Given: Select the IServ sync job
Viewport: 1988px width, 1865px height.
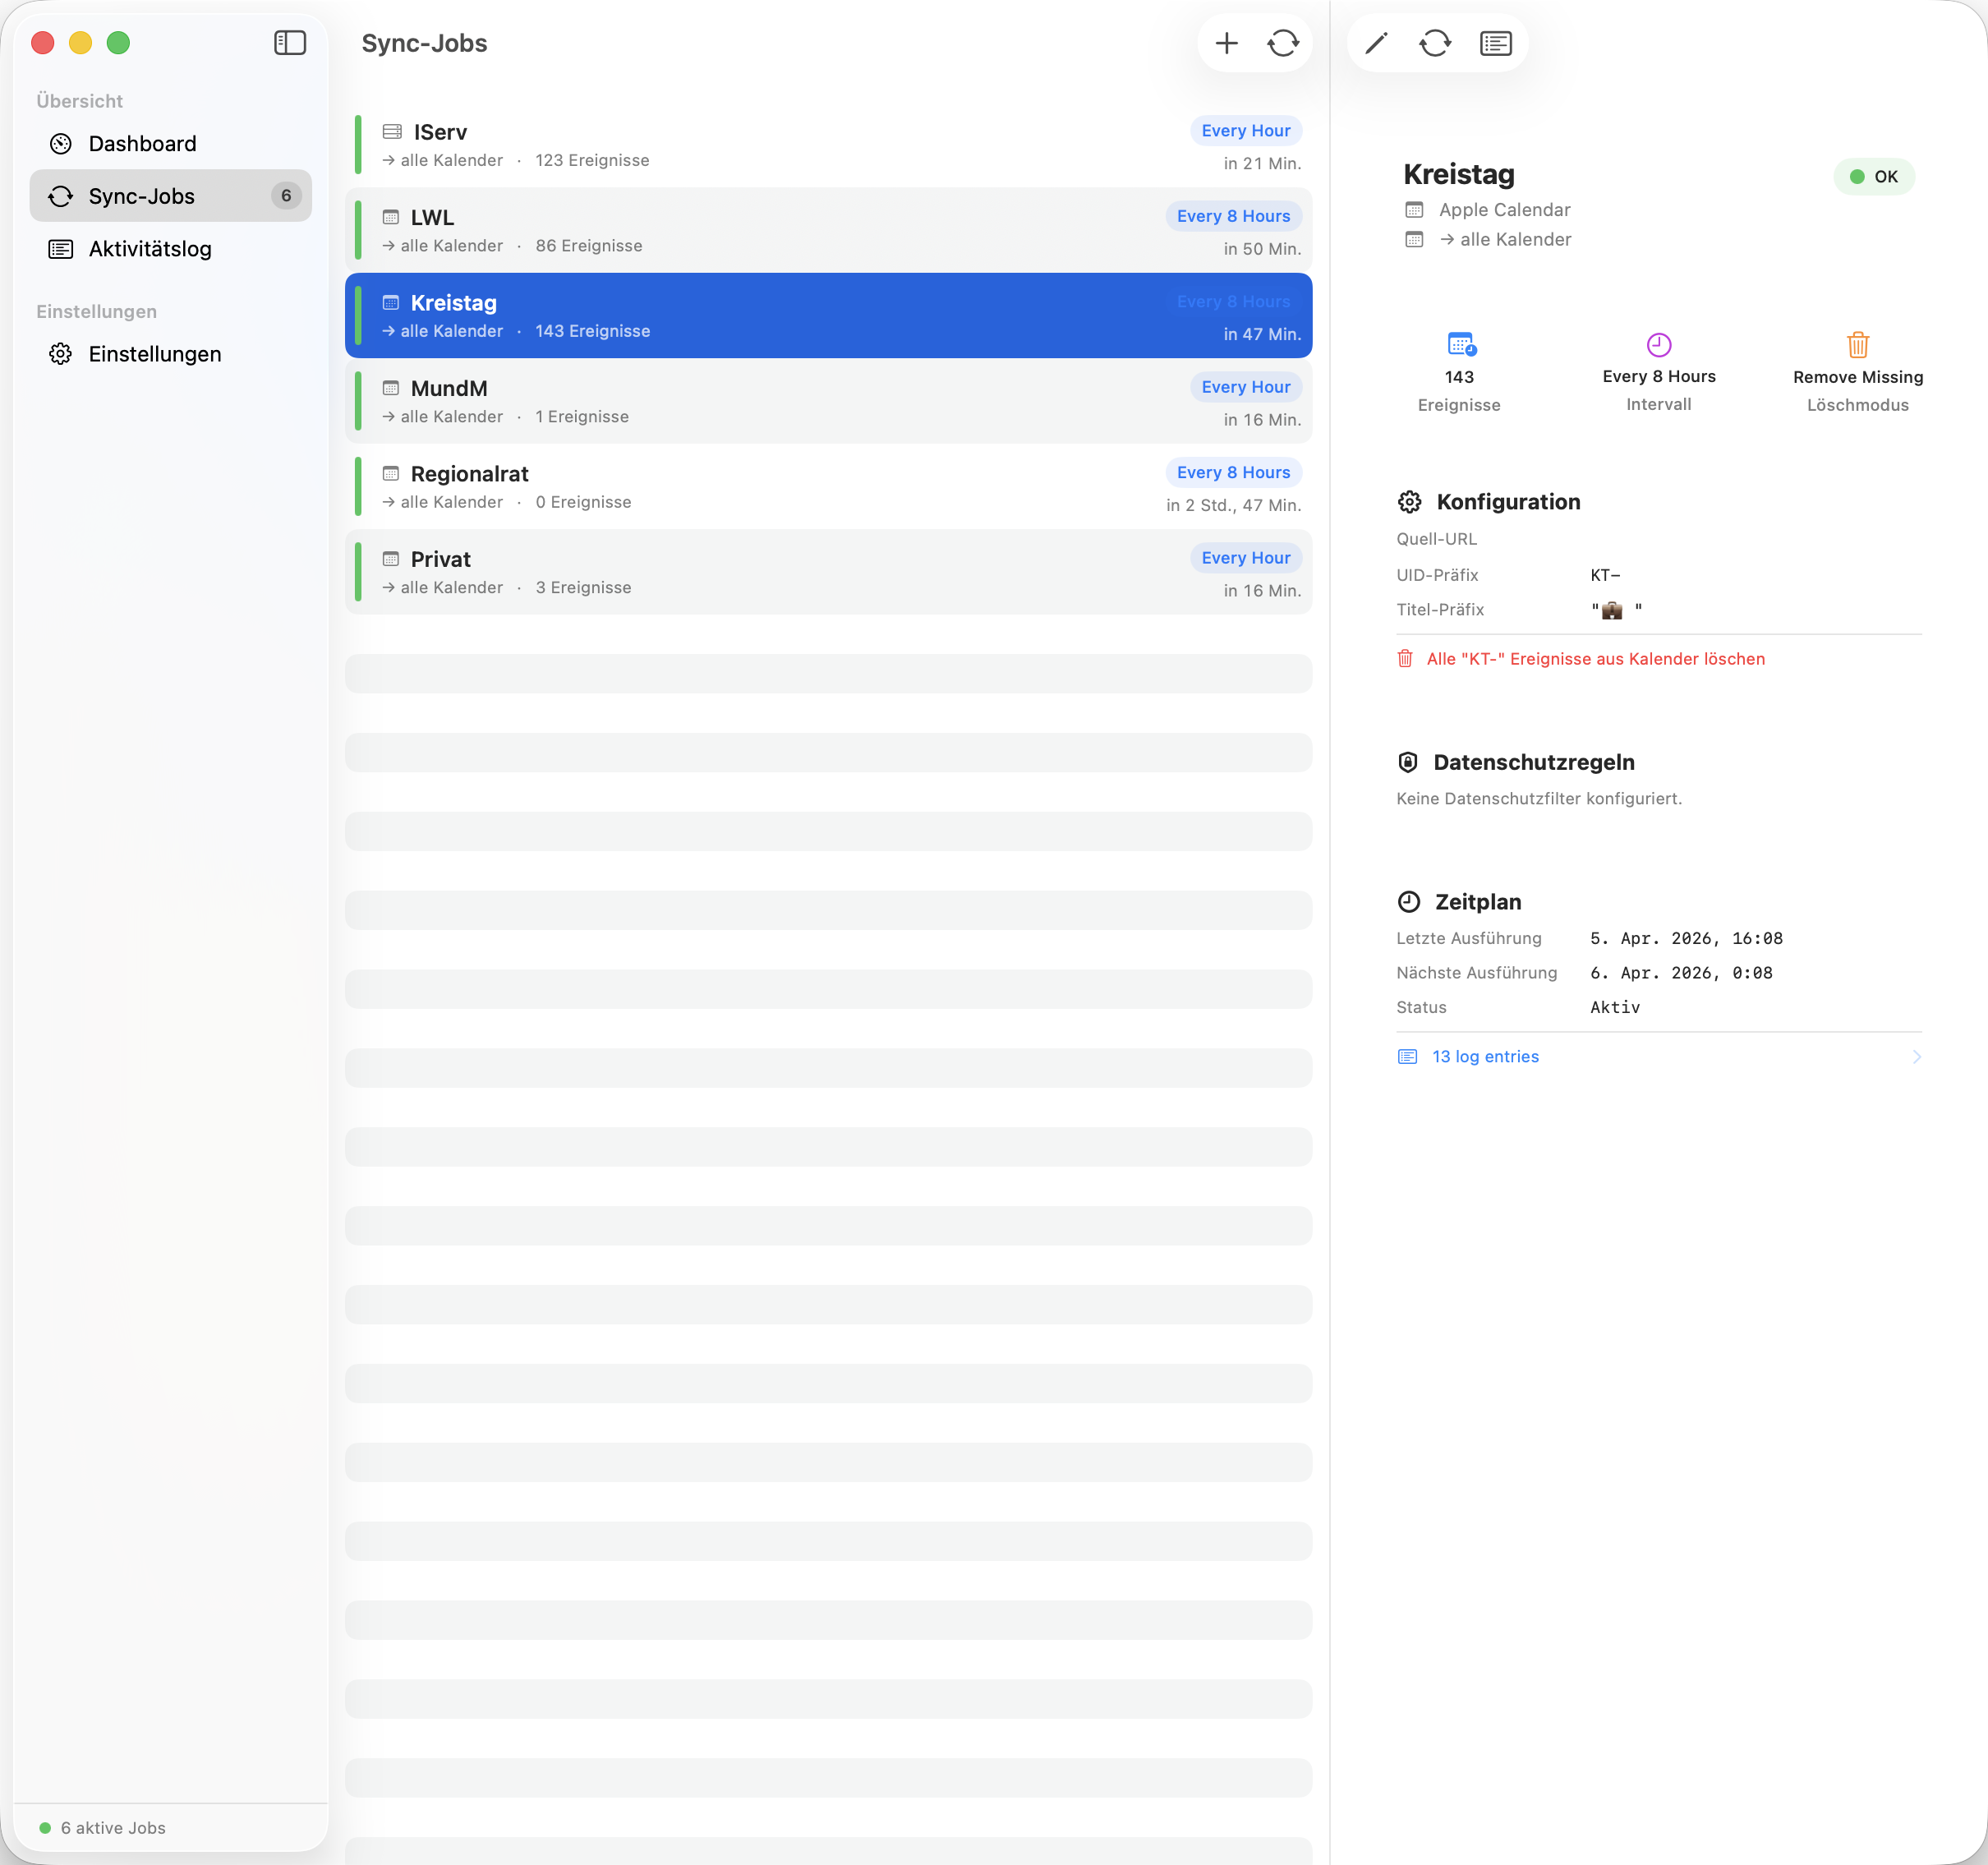Looking at the screenshot, I should click(700, 145).
